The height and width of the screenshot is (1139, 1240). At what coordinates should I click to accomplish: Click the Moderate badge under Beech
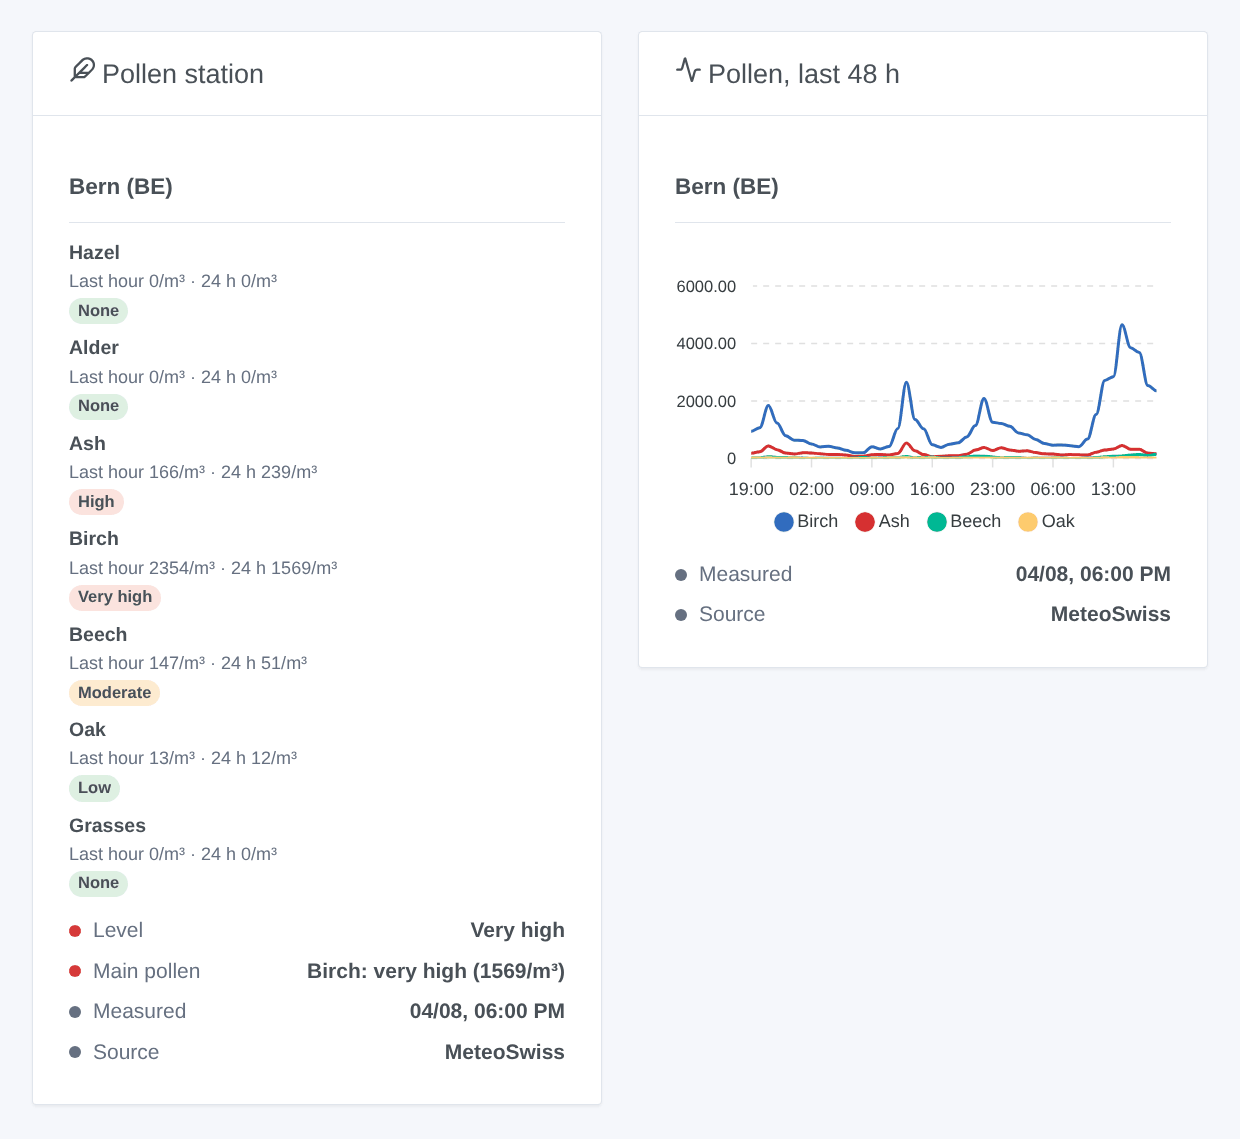pos(114,693)
